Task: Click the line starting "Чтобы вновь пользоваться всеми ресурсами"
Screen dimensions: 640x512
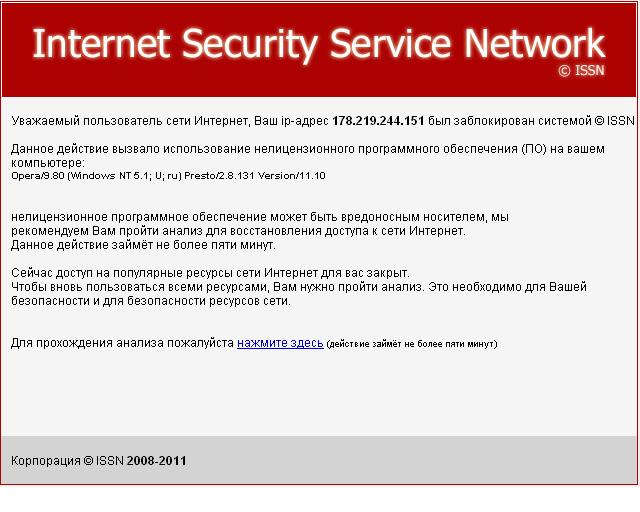Action: [298, 287]
